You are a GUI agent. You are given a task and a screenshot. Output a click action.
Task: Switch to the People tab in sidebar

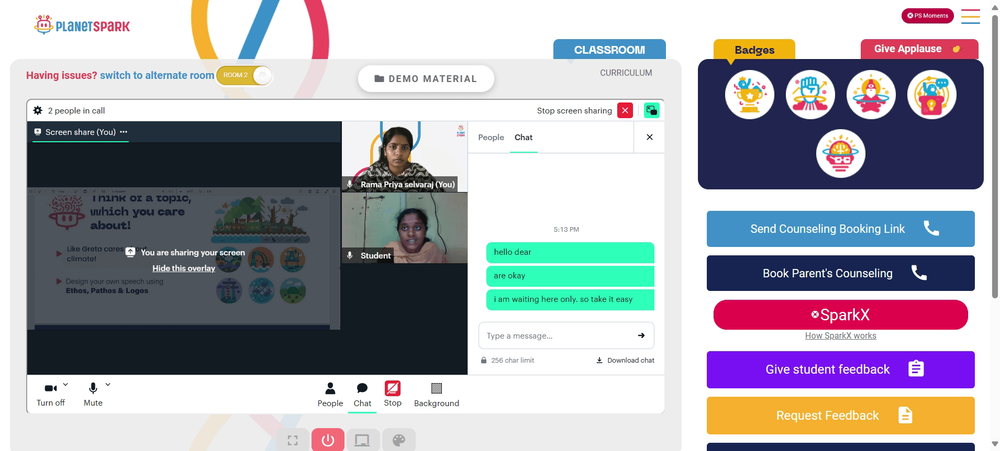click(491, 137)
